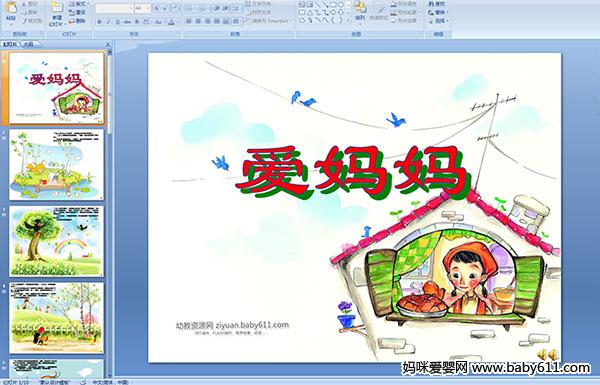The image size is (600, 385).
Task: Toggle Italic formatting
Action: (x=108, y=22)
